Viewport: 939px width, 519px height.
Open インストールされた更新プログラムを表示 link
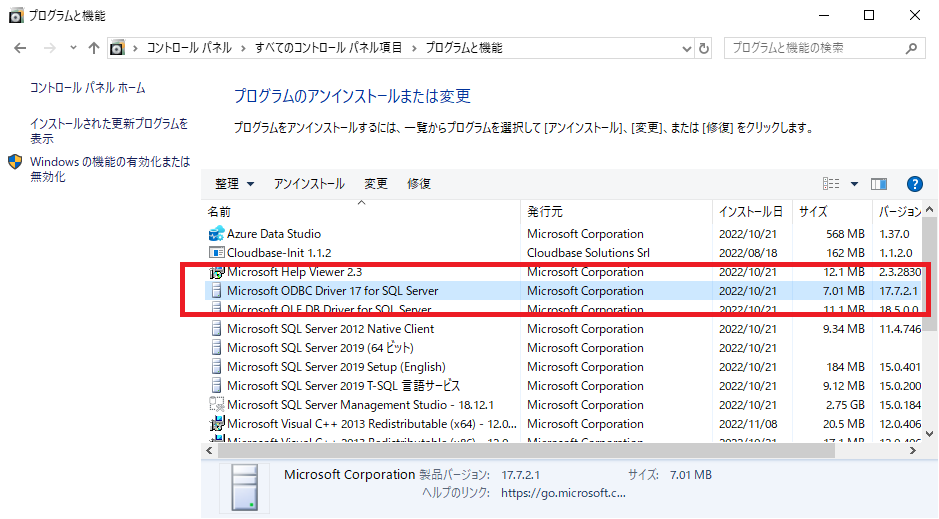click(109, 130)
